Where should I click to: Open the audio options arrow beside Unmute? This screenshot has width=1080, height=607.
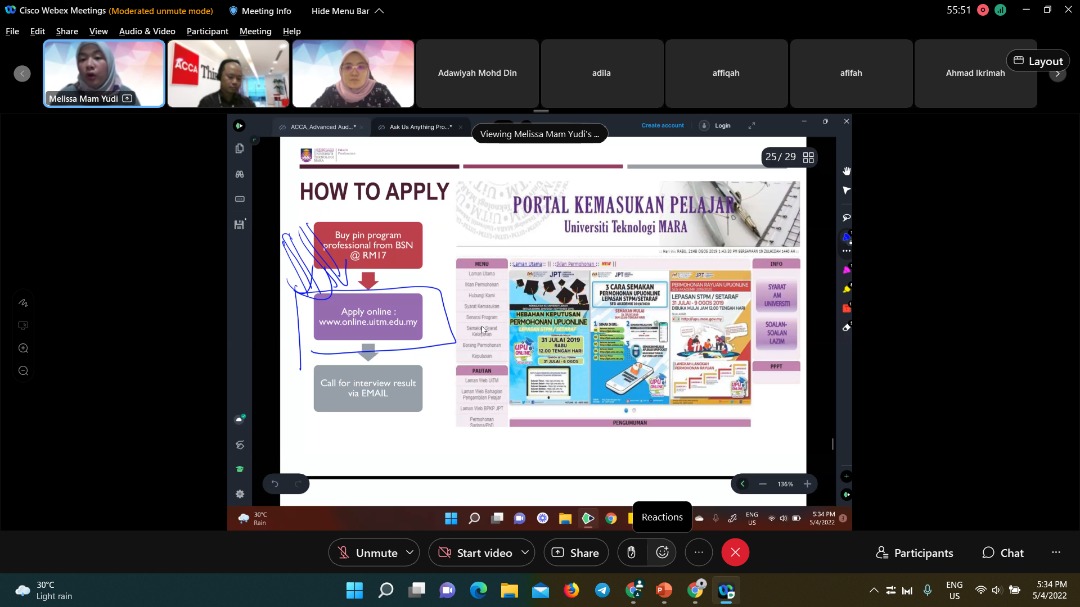pyautogui.click(x=410, y=553)
